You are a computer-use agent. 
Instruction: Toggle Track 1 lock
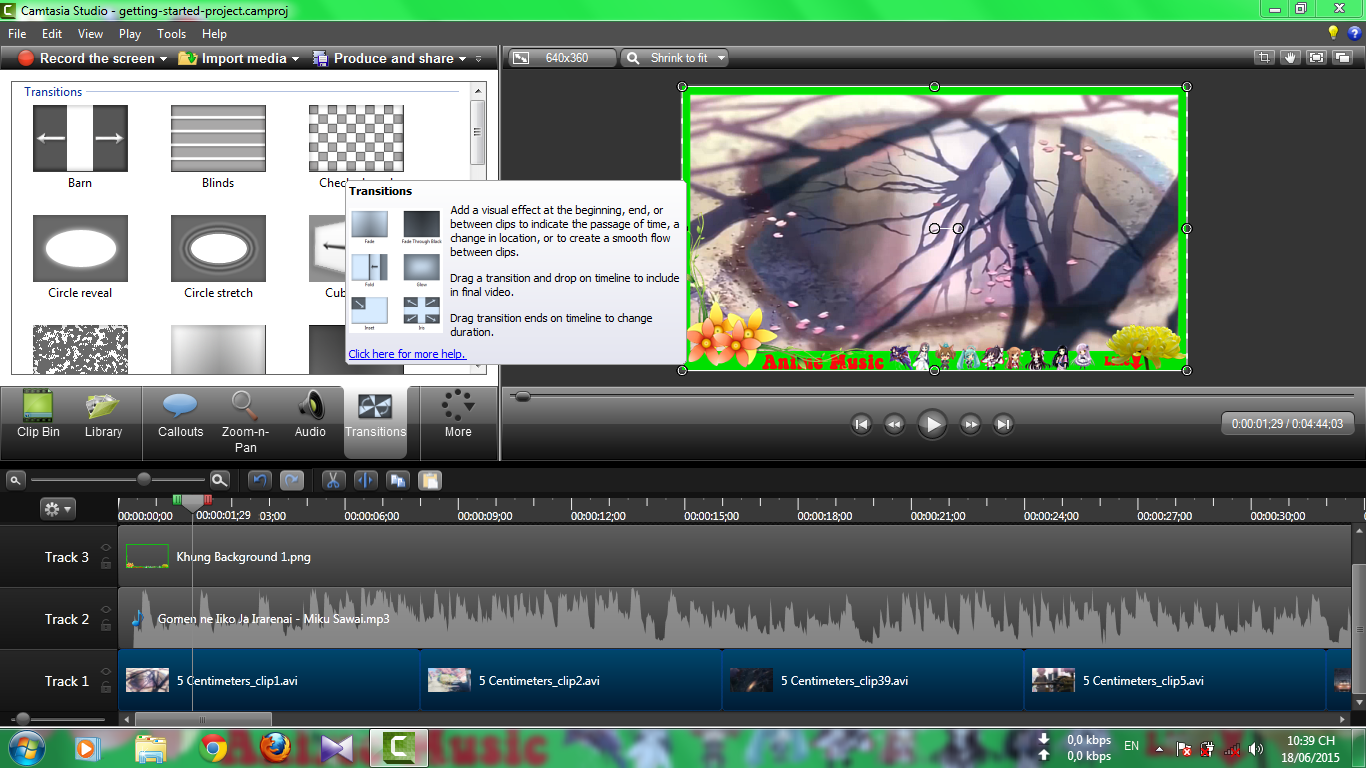tap(106, 687)
